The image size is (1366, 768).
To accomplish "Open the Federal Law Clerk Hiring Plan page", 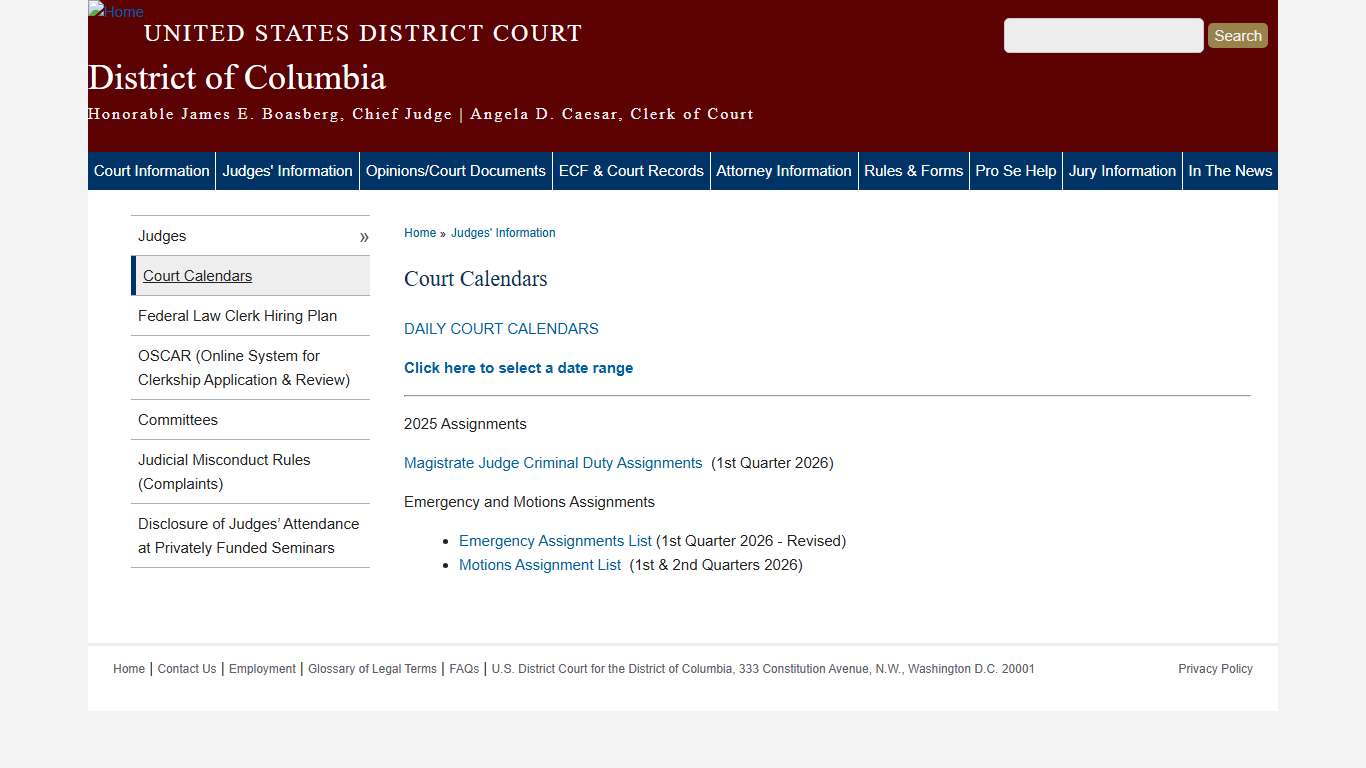I will pyautogui.click(x=237, y=316).
